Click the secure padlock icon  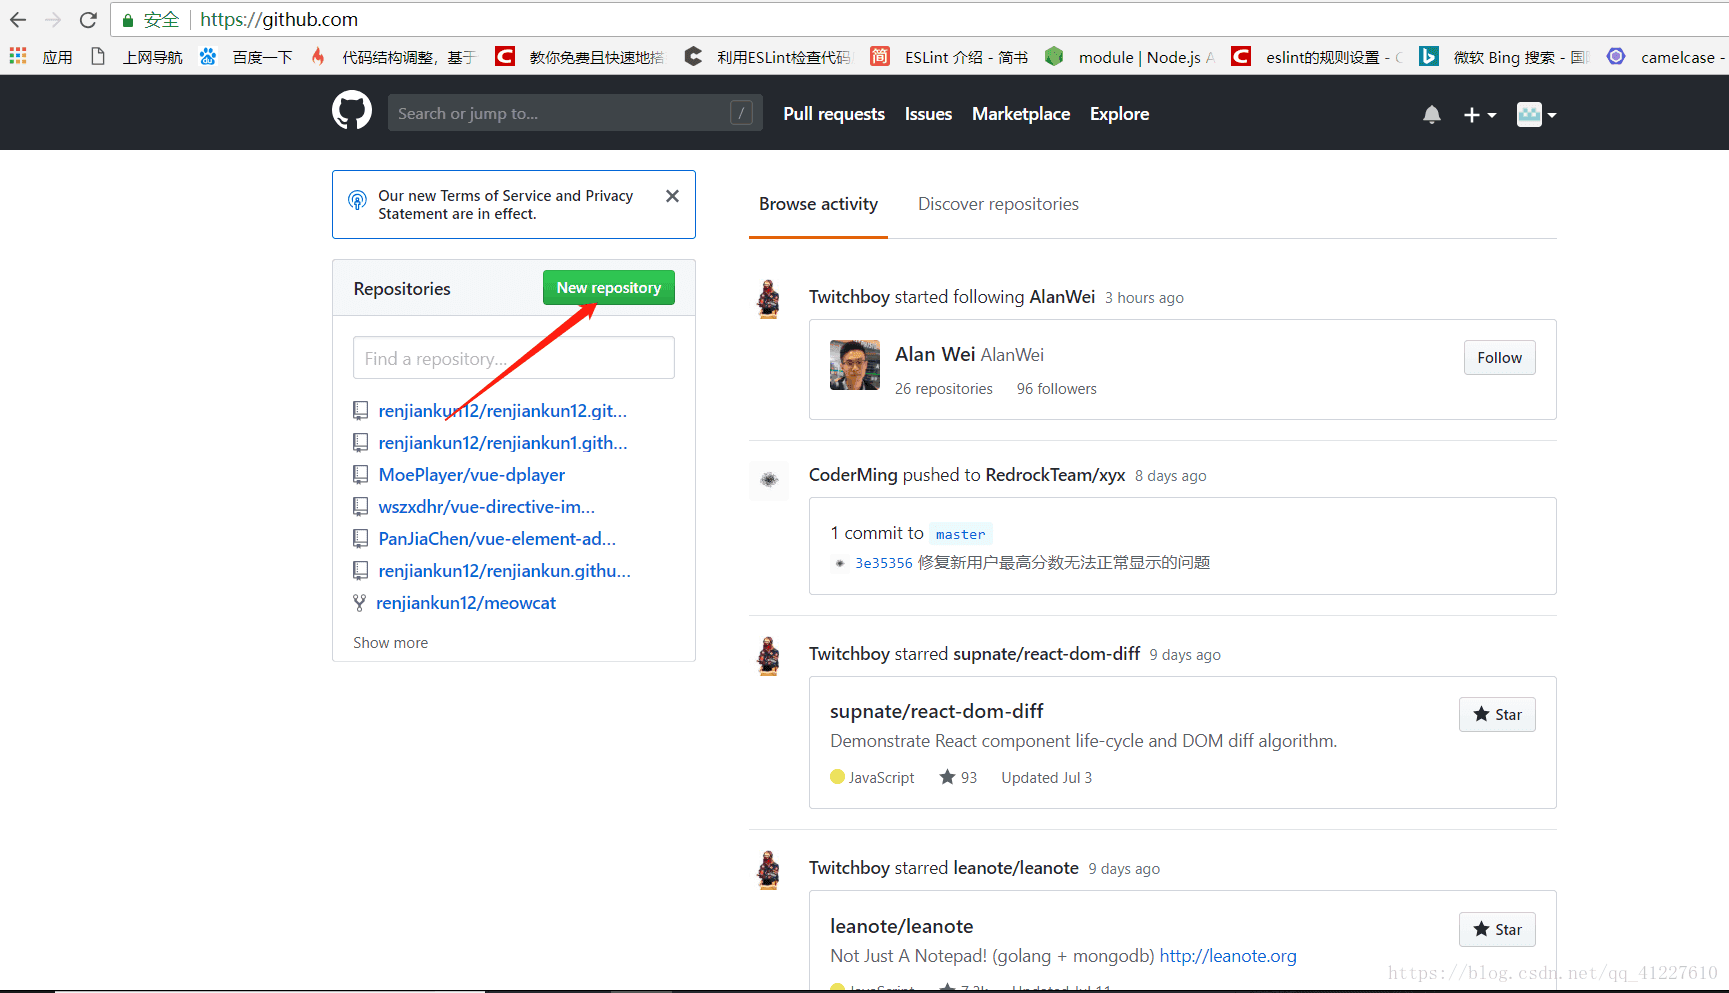128,20
